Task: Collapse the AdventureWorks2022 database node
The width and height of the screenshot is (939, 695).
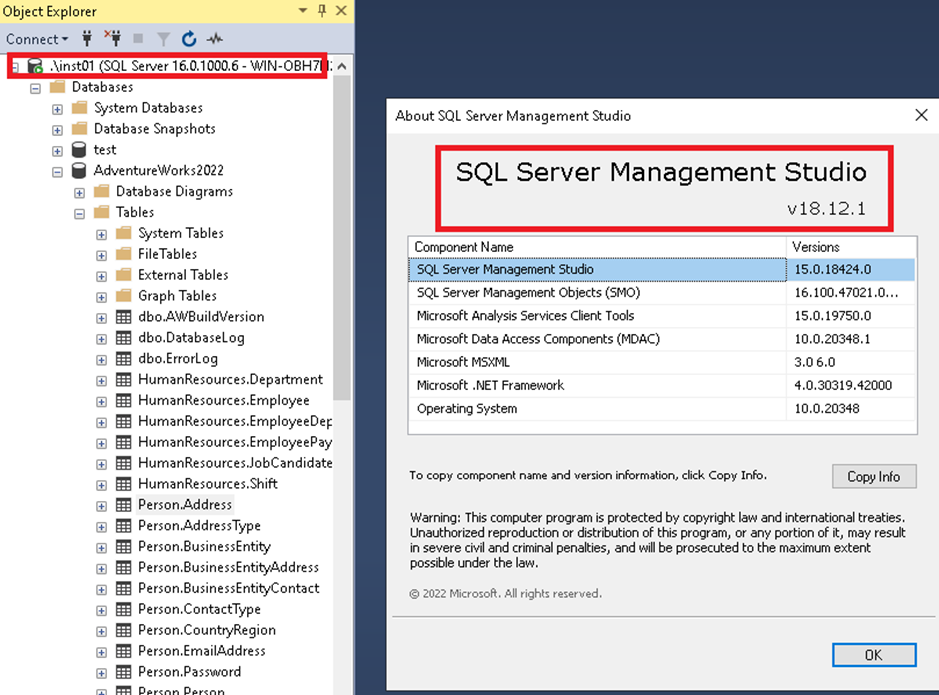Action: [57, 172]
